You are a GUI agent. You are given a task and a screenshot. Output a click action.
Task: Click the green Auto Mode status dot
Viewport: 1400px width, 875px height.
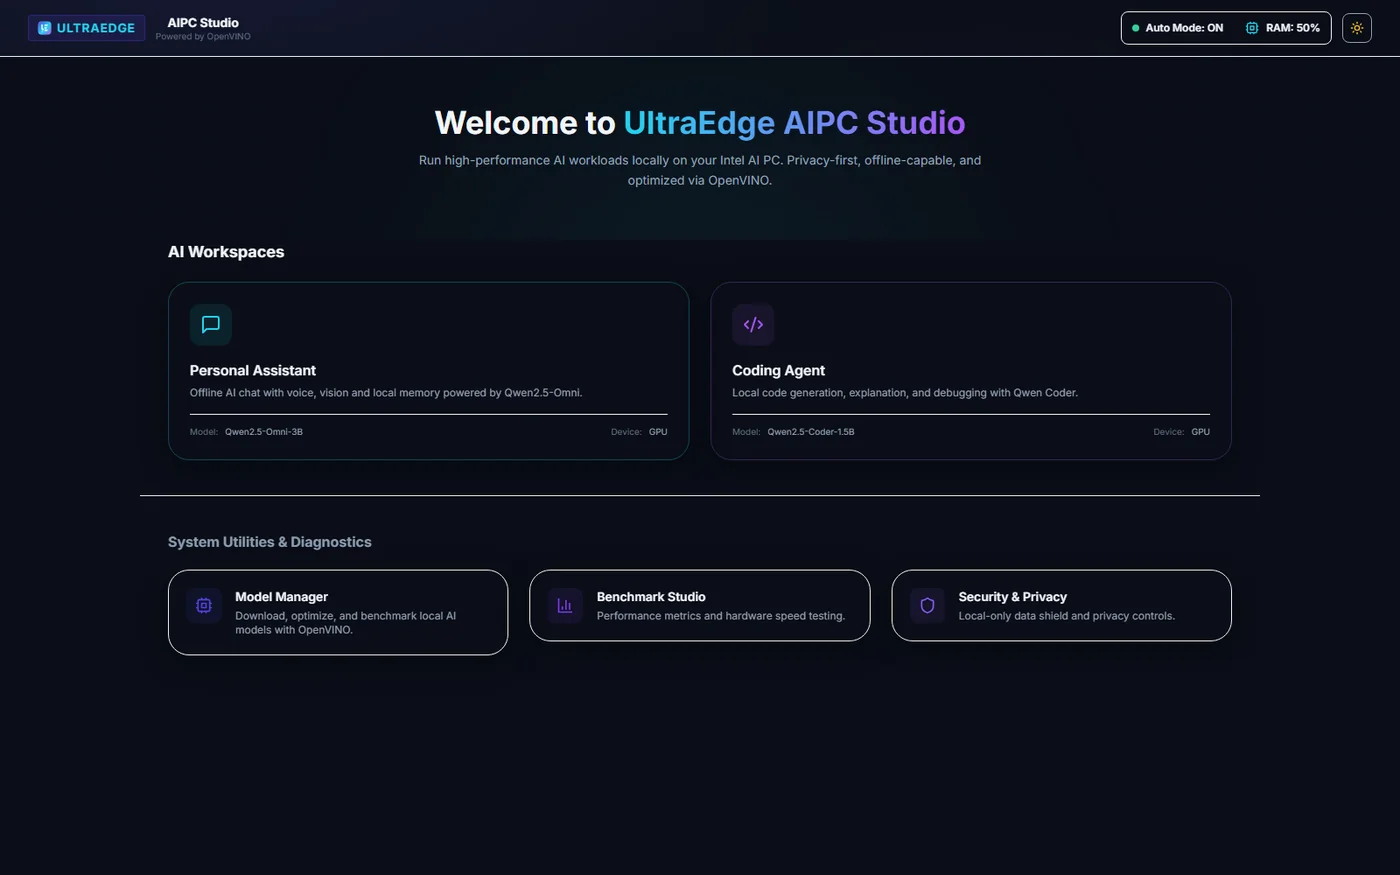(x=1135, y=28)
